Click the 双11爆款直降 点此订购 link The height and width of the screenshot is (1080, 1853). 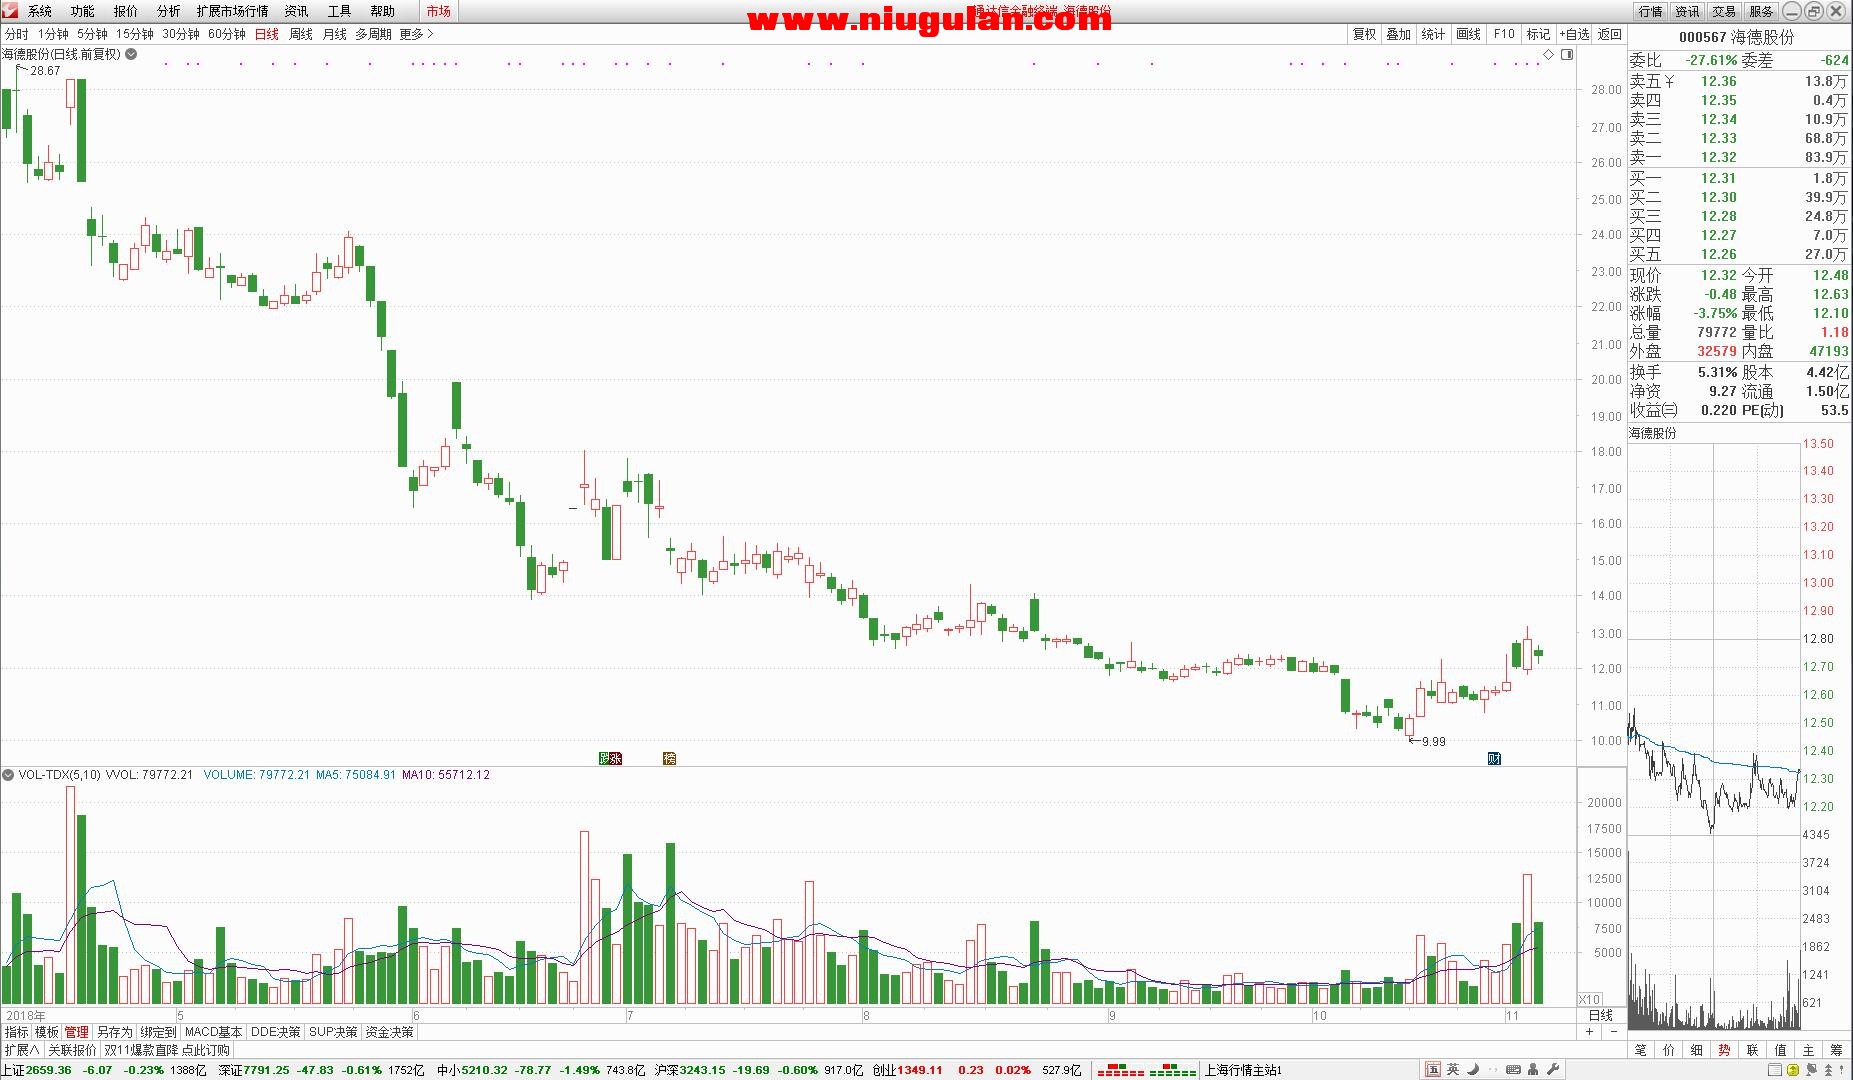click(x=167, y=1050)
